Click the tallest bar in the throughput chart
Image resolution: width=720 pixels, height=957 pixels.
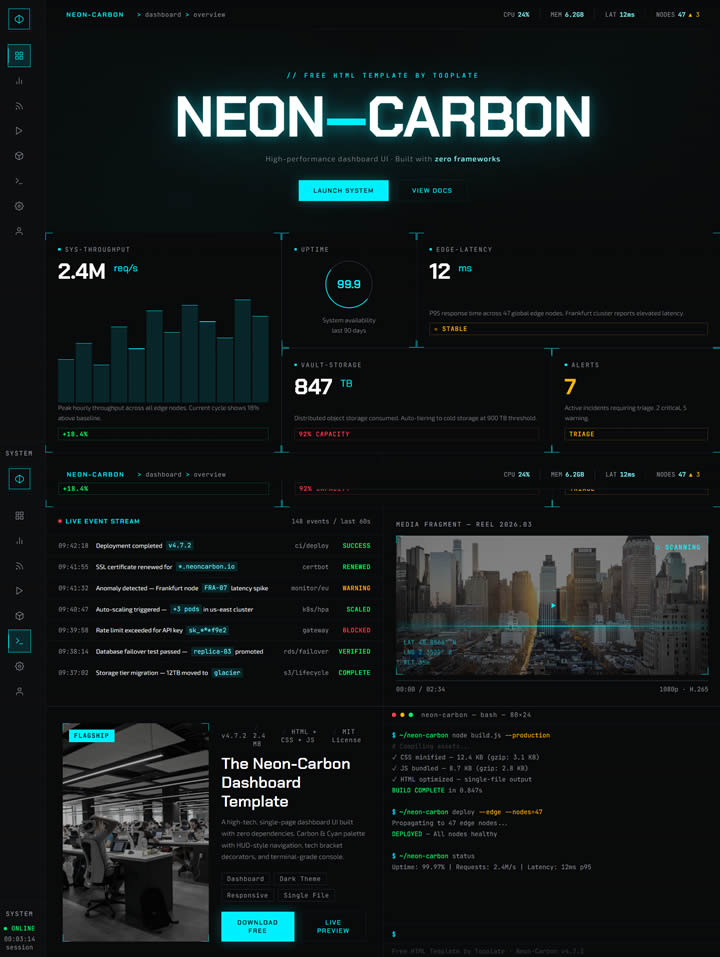coord(243,350)
